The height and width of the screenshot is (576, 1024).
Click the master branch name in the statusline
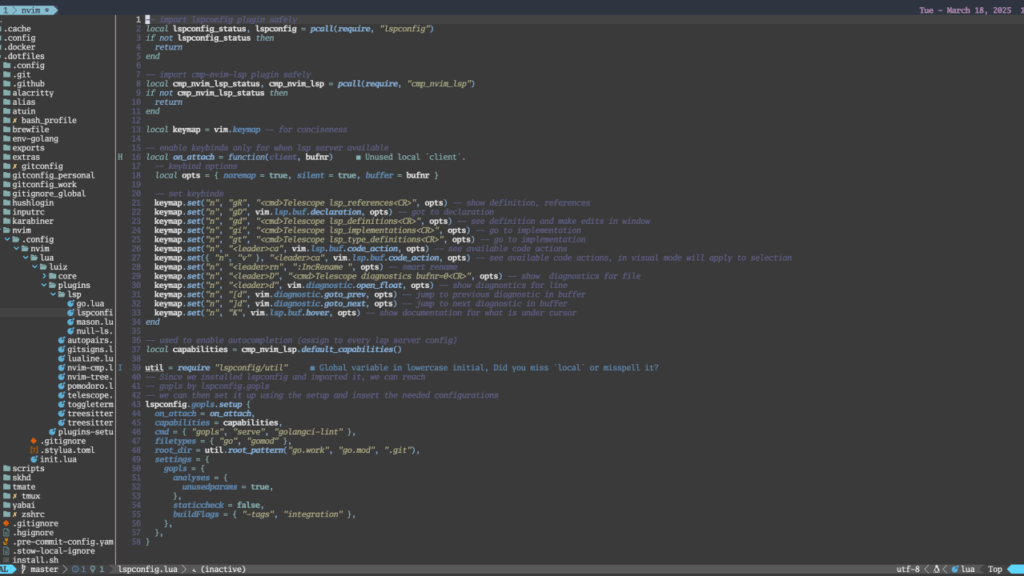(x=44, y=569)
